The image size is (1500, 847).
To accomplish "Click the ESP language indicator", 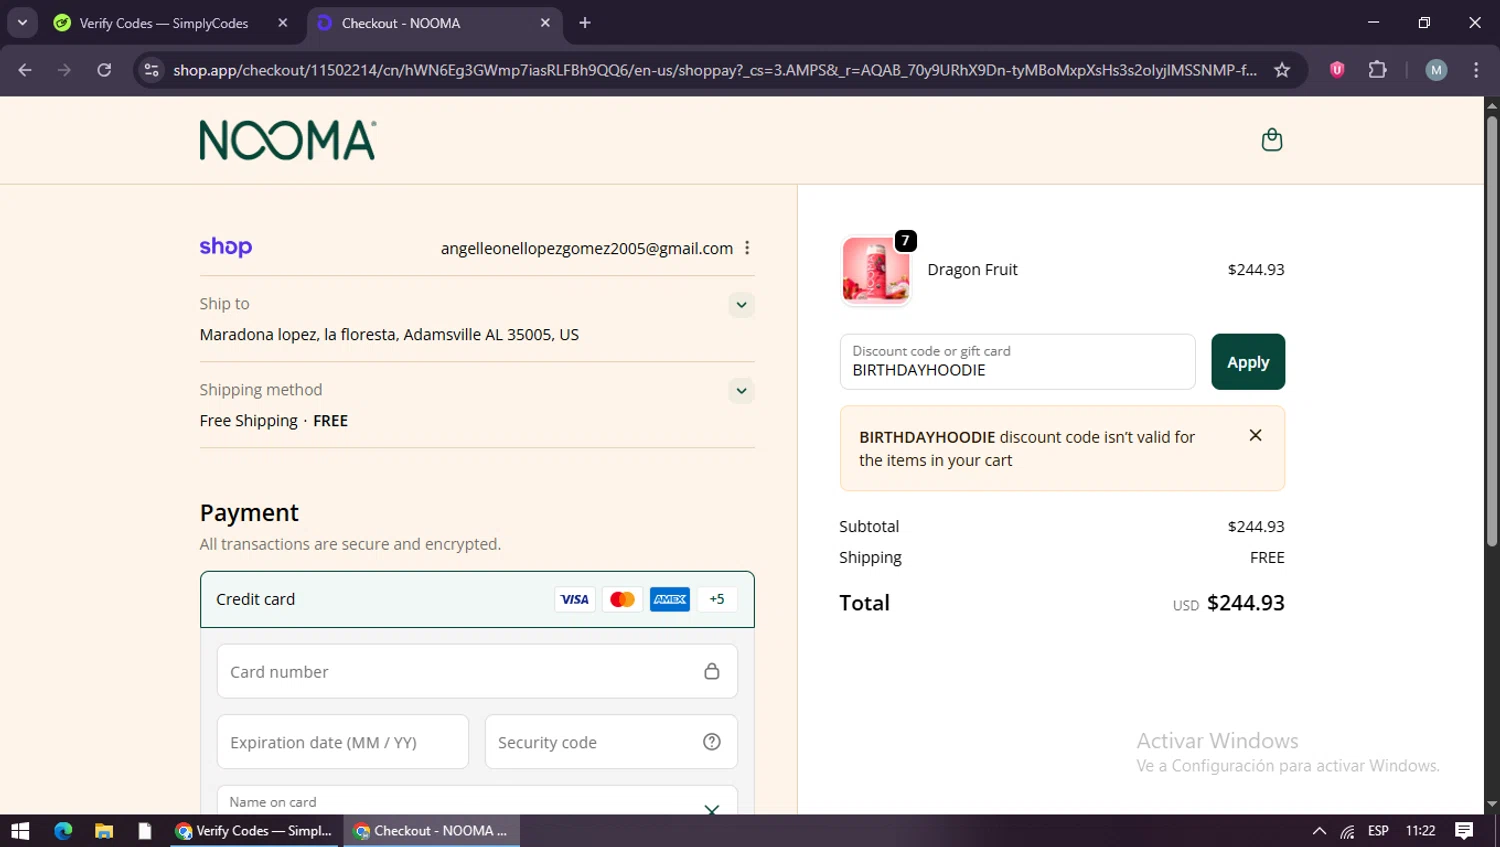I will pyautogui.click(x=1378, y=831).
